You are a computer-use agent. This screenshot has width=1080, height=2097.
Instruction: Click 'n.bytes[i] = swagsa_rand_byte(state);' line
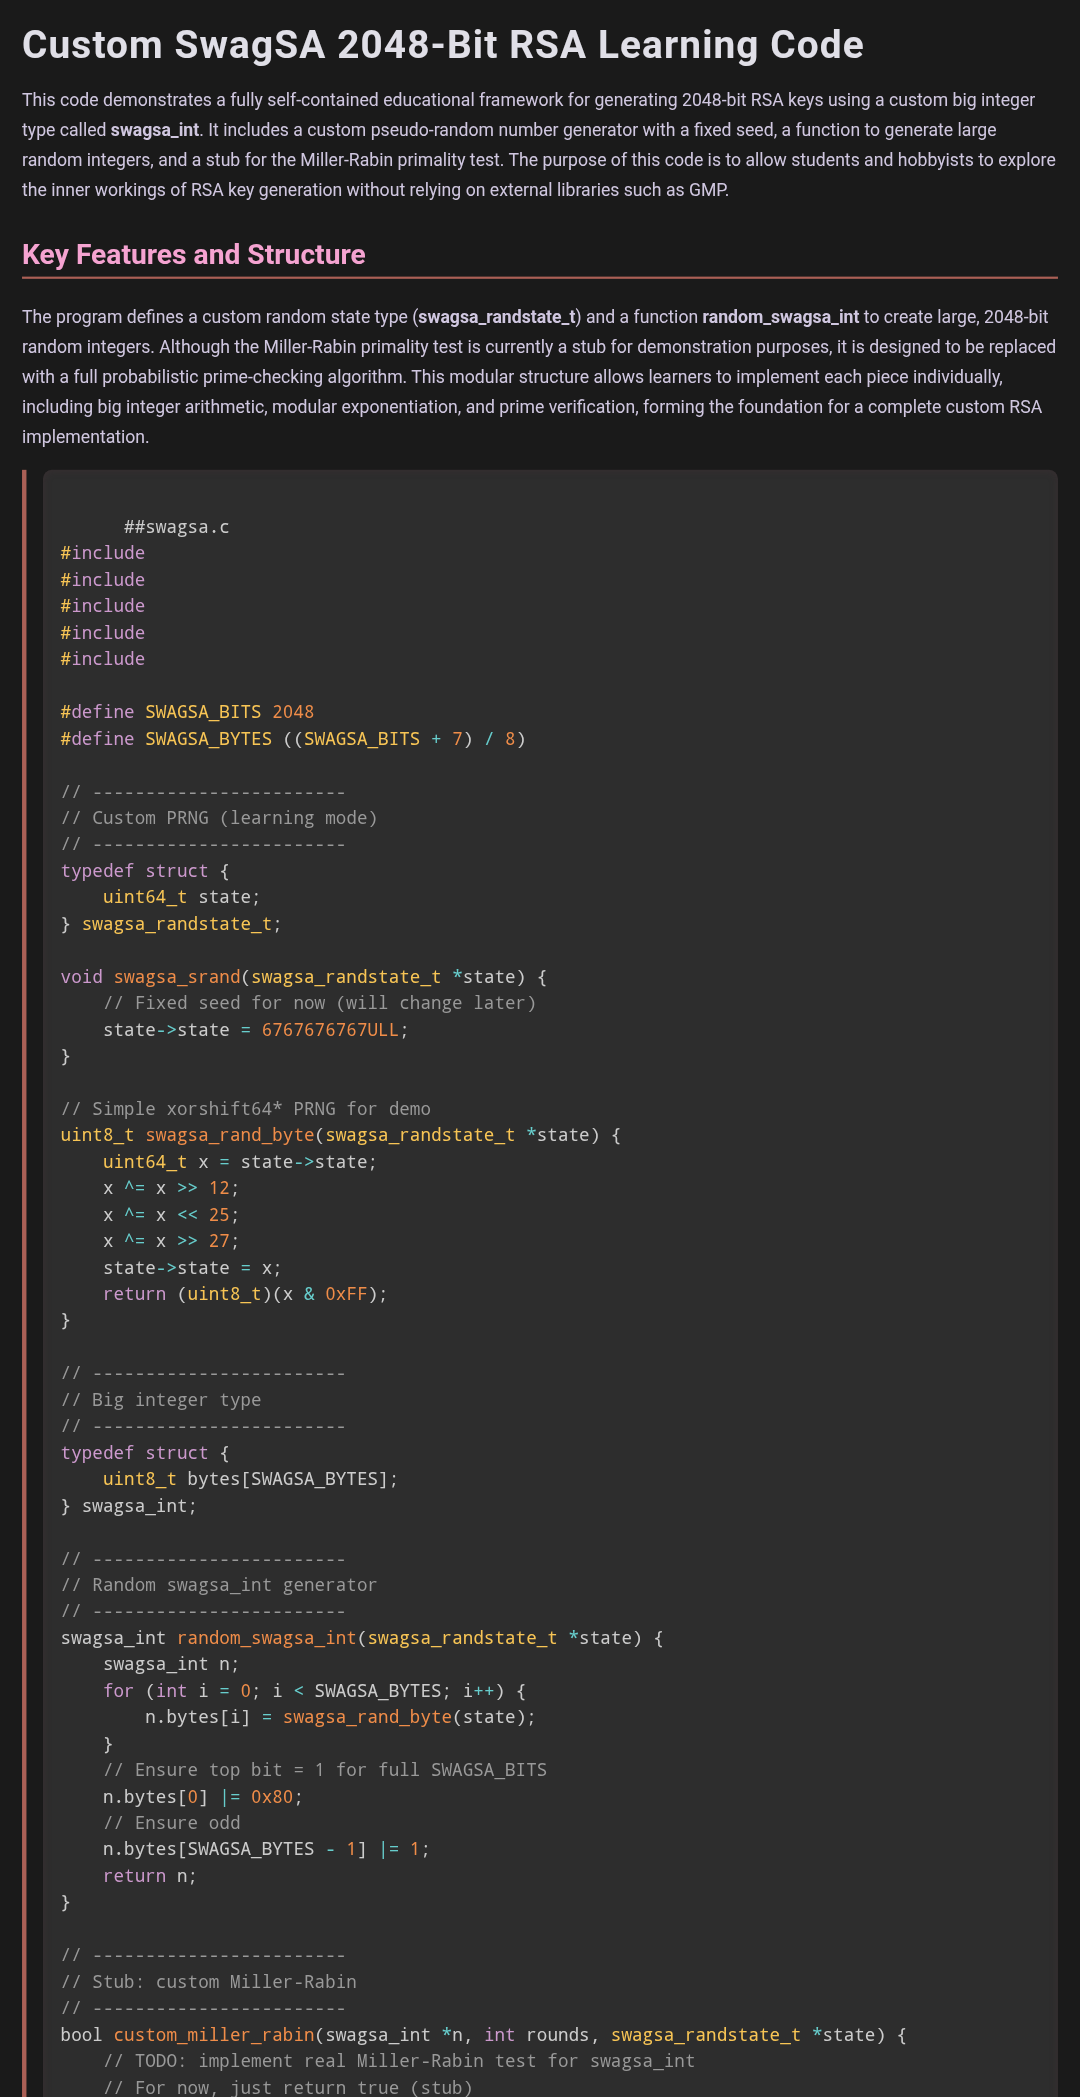[x=341, y=1717]
